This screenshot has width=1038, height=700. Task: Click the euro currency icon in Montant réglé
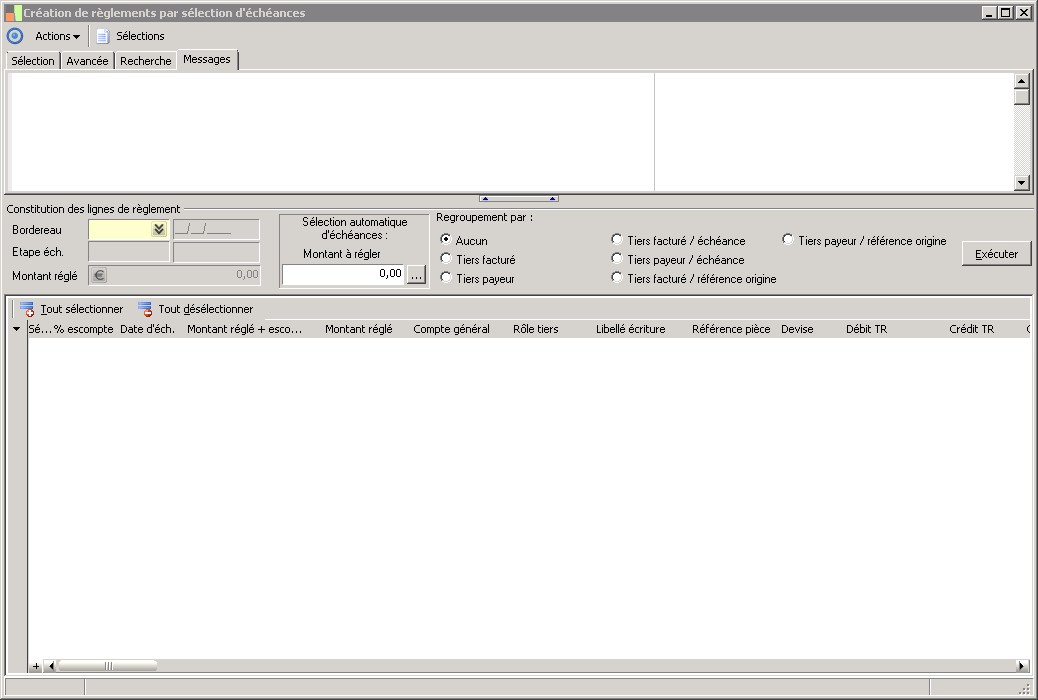click(99, 275)
